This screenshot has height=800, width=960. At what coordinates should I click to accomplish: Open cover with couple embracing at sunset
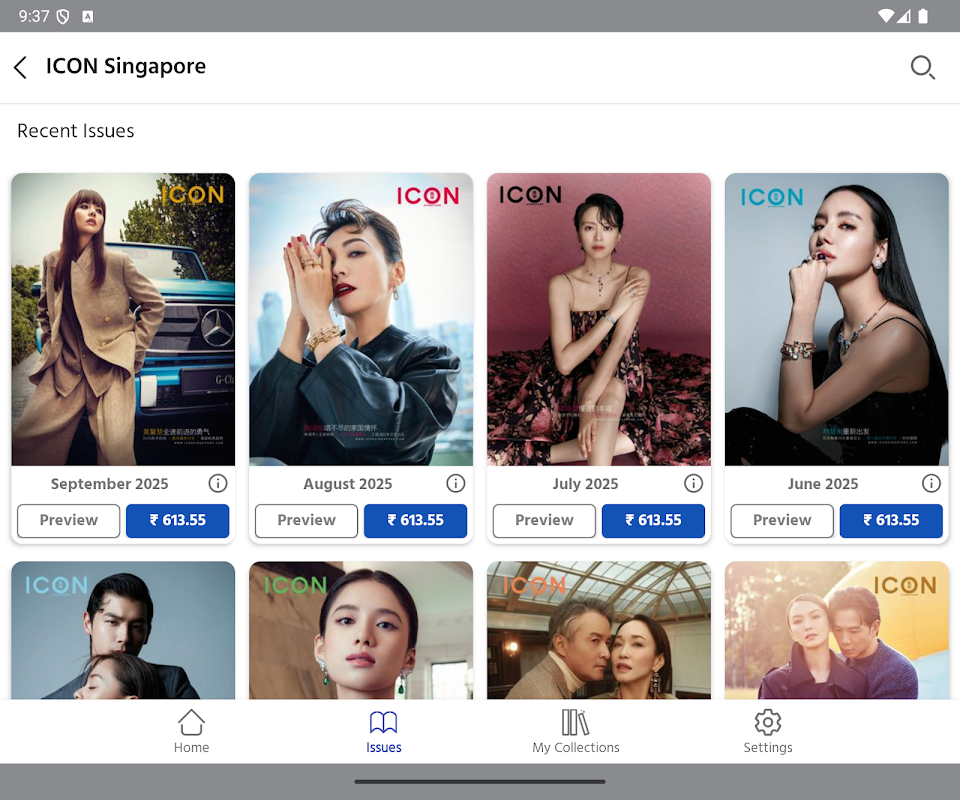tap(836, 630)
